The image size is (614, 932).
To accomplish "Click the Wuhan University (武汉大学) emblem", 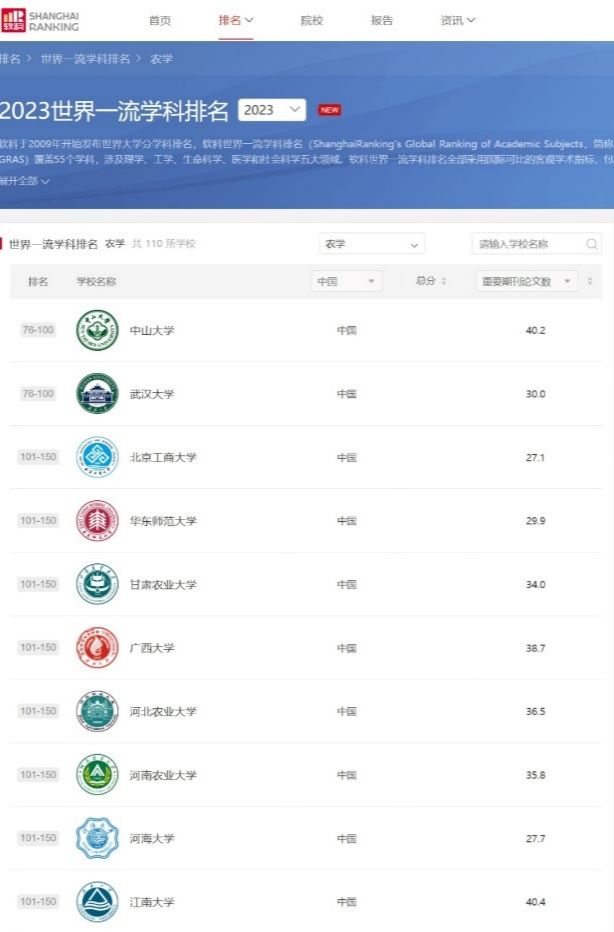I will pos(97,394).
